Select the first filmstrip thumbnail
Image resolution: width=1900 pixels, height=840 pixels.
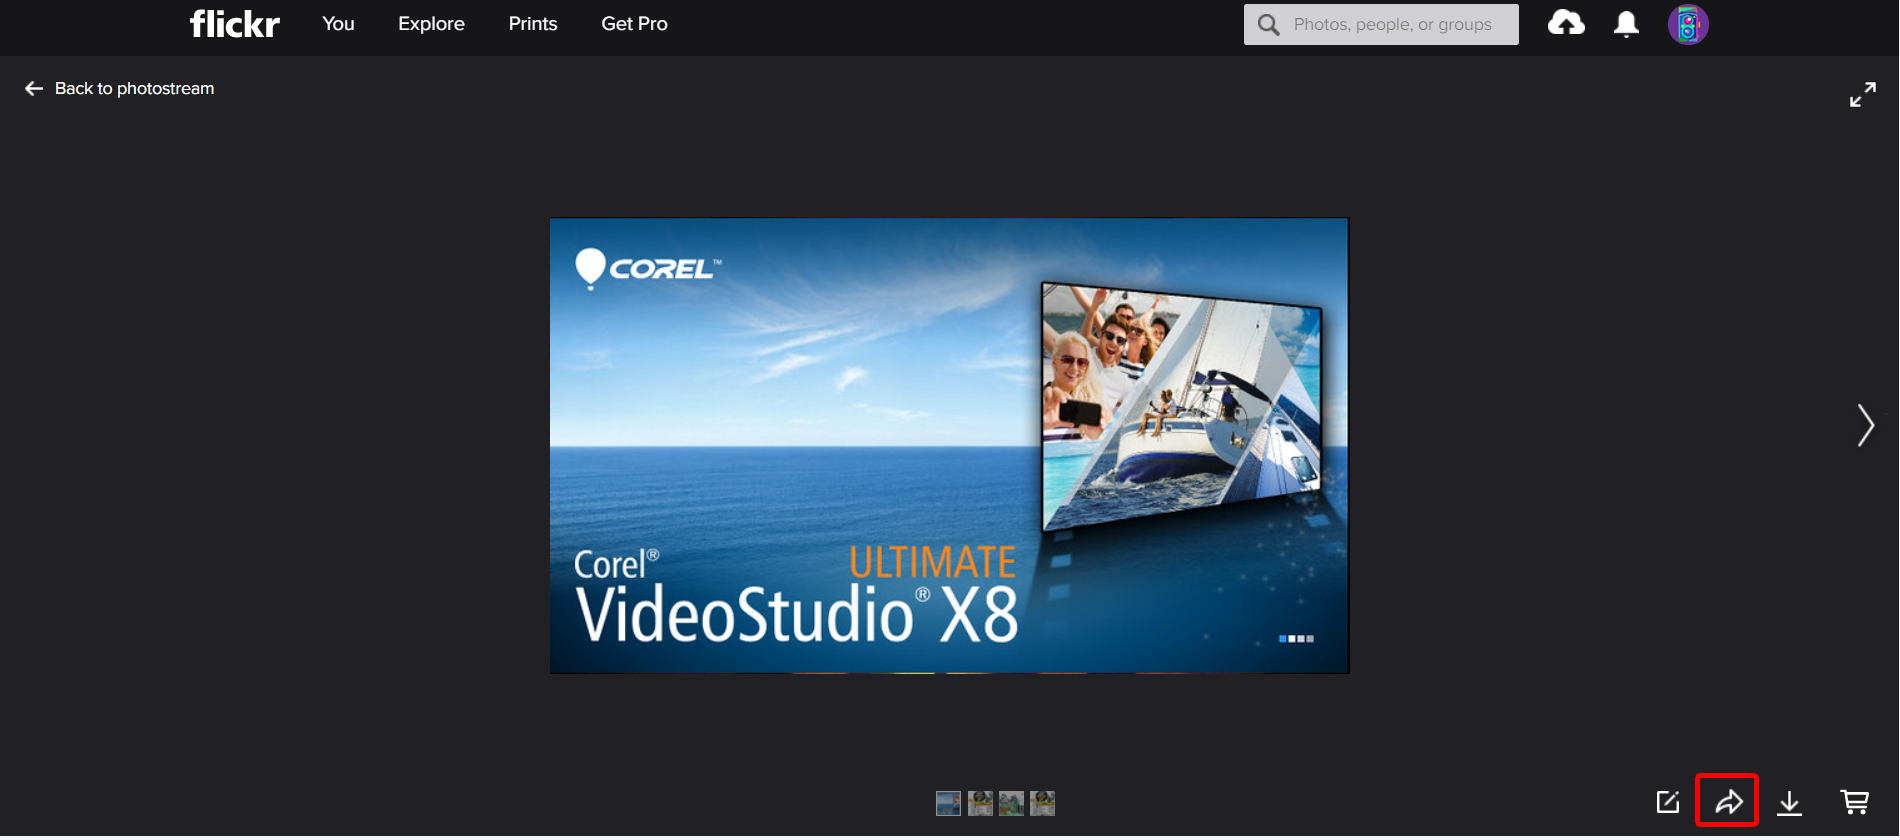948,803
